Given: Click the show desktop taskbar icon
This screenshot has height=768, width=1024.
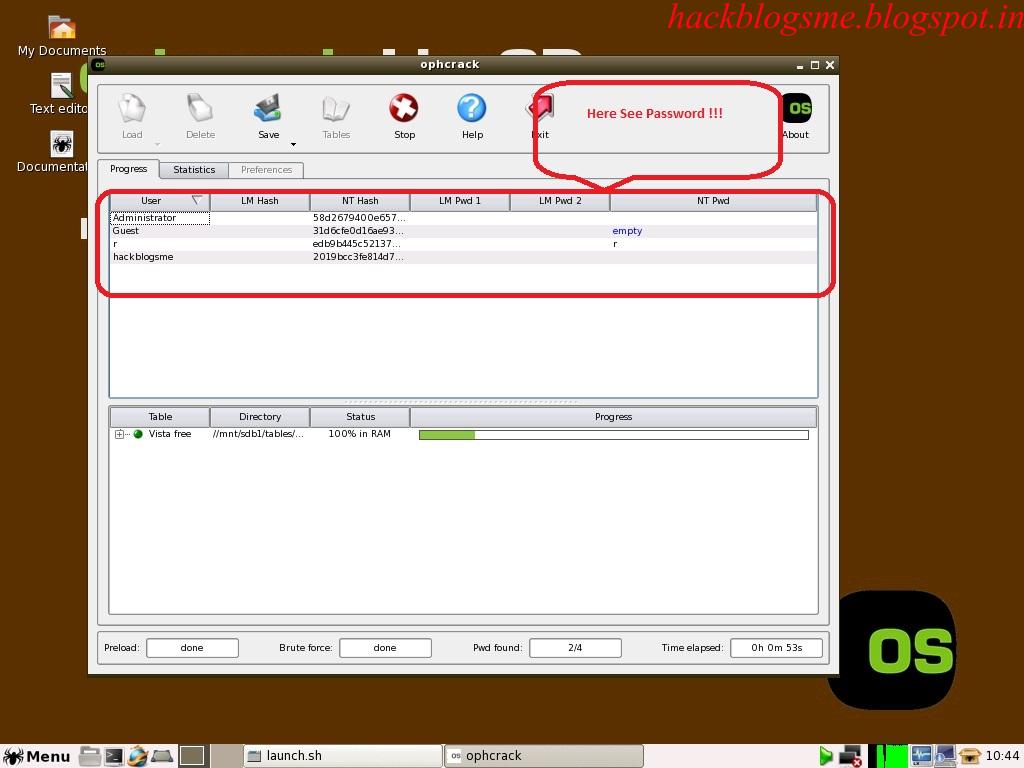Looking at the screenshot, I should pyautogui.click(x=162, y=756).
